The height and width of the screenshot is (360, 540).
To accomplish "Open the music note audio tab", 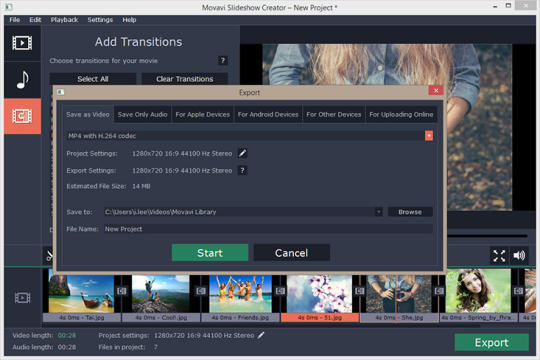I will pyautogui.click(x=22, y=80).
